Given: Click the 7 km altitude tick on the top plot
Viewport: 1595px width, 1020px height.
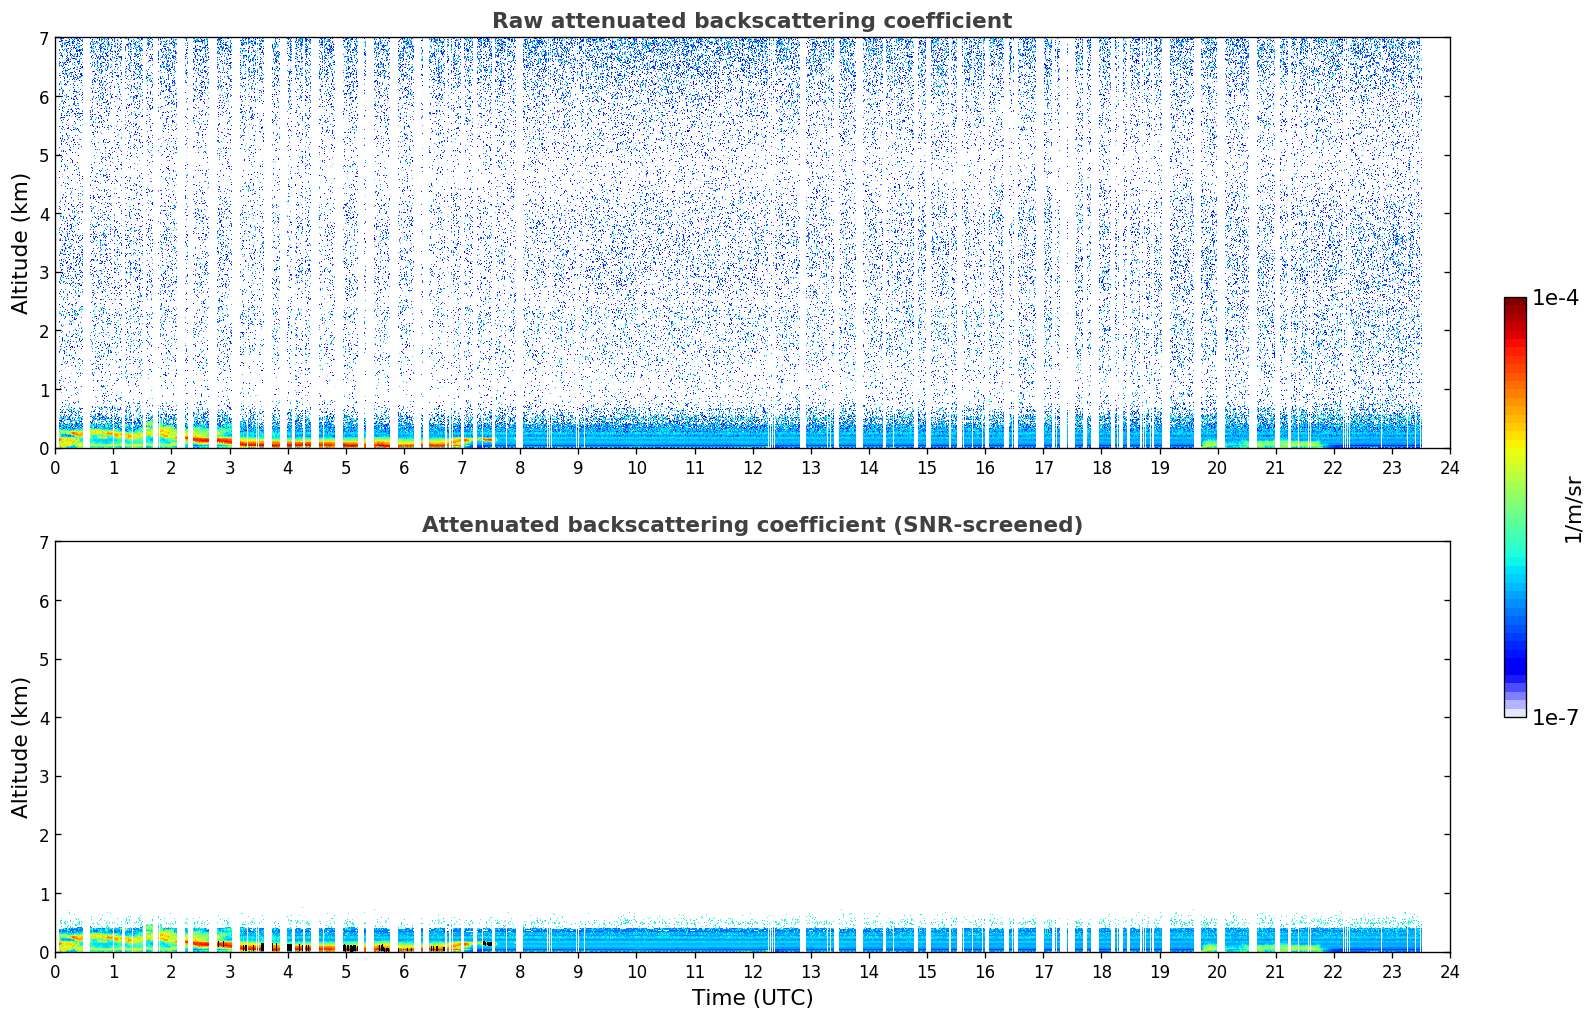Looking at the screenshot, I should (x=43, y=38).
